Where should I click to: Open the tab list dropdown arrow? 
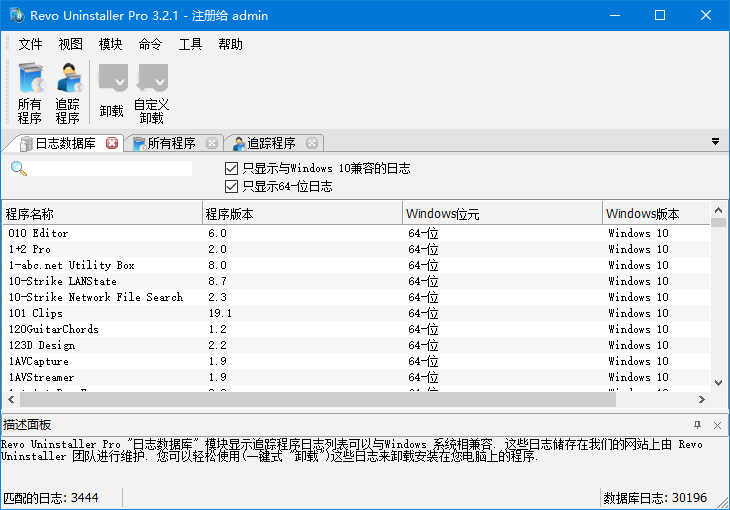pos(716,142)
